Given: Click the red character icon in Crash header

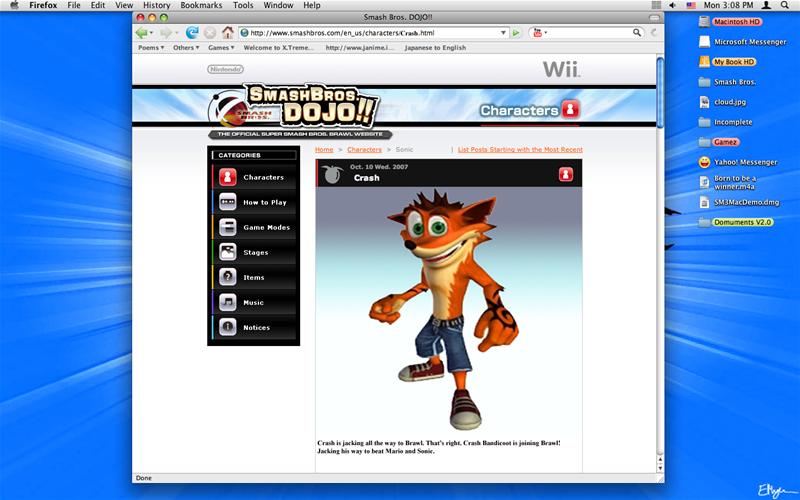Looking at the screenshot, I should click(x=565, y=174).
